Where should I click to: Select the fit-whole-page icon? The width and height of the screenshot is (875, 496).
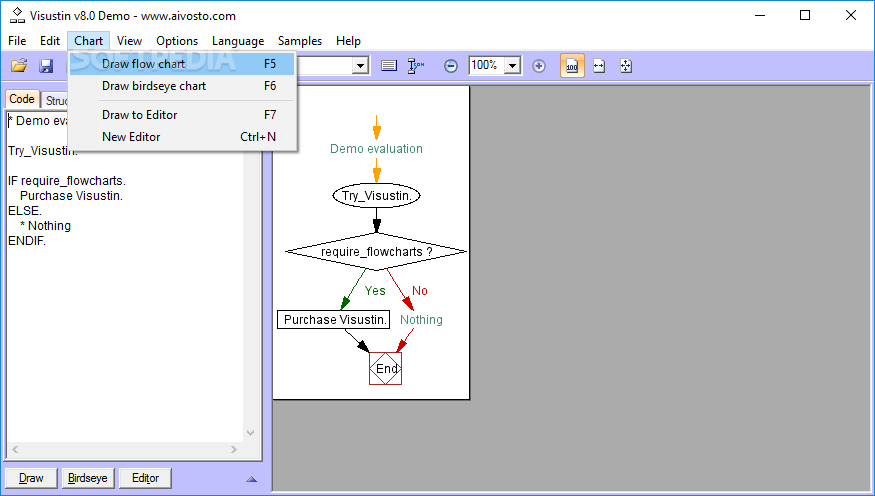click(626, 66)
